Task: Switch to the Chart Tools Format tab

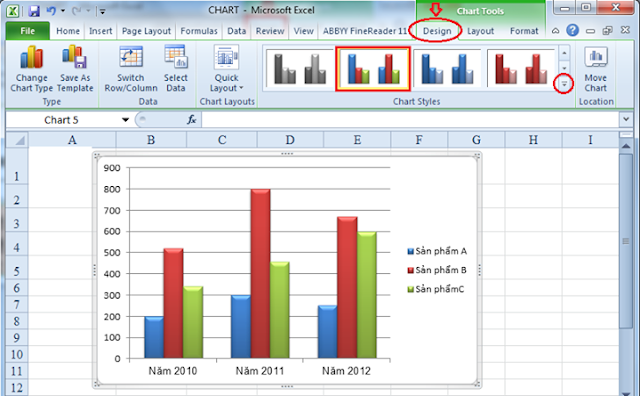Action: tap(524, 31)
